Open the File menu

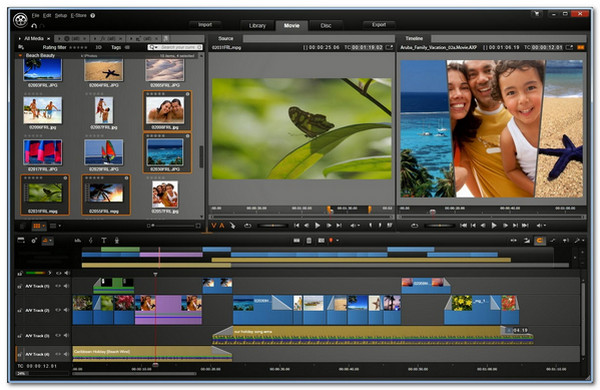[35, 16]
